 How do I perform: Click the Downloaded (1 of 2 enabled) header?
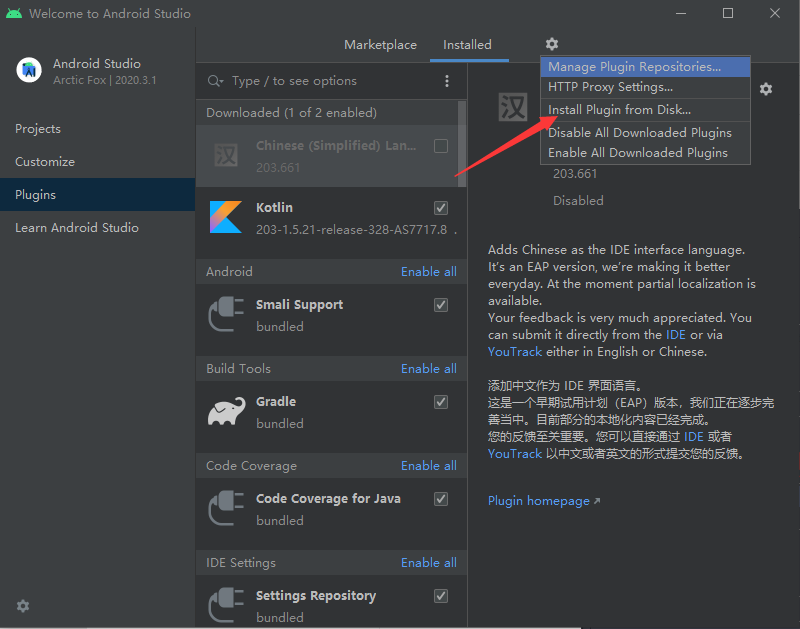point(291,113)
